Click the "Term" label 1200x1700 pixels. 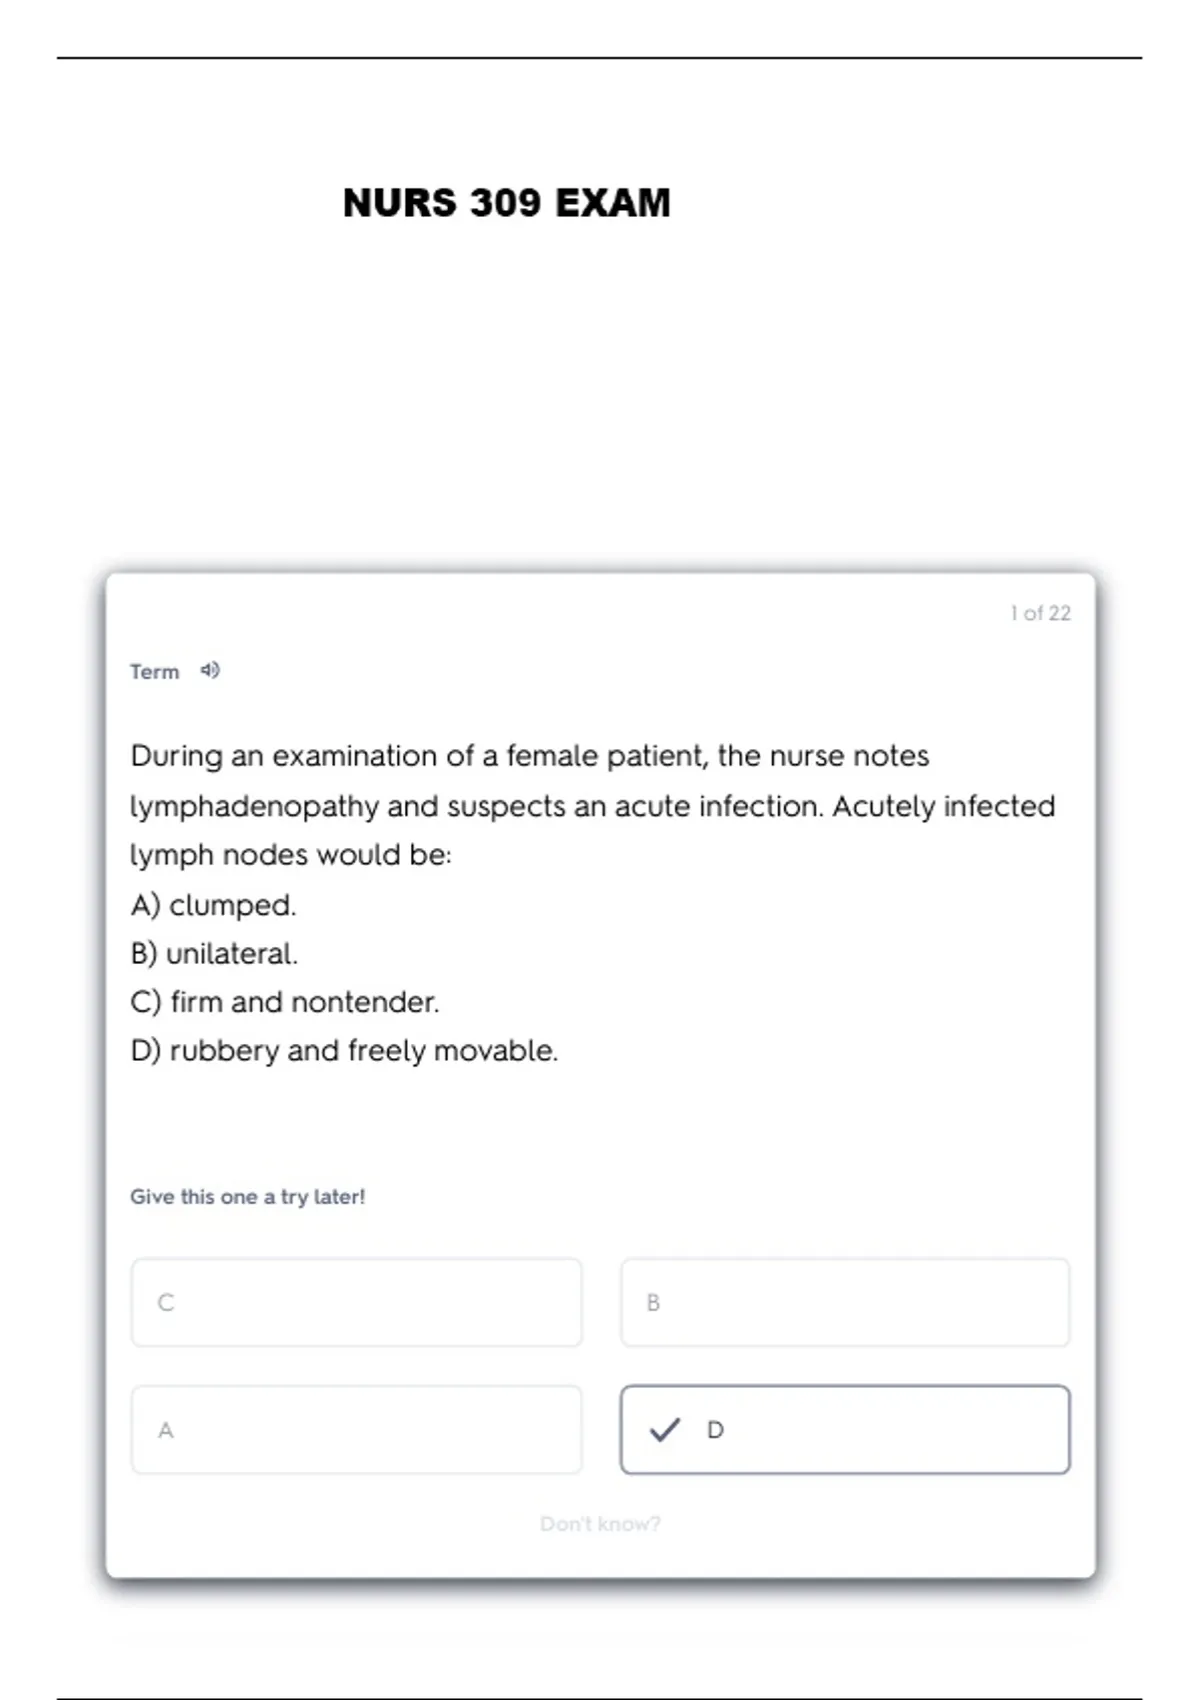(x=154, y=672)
